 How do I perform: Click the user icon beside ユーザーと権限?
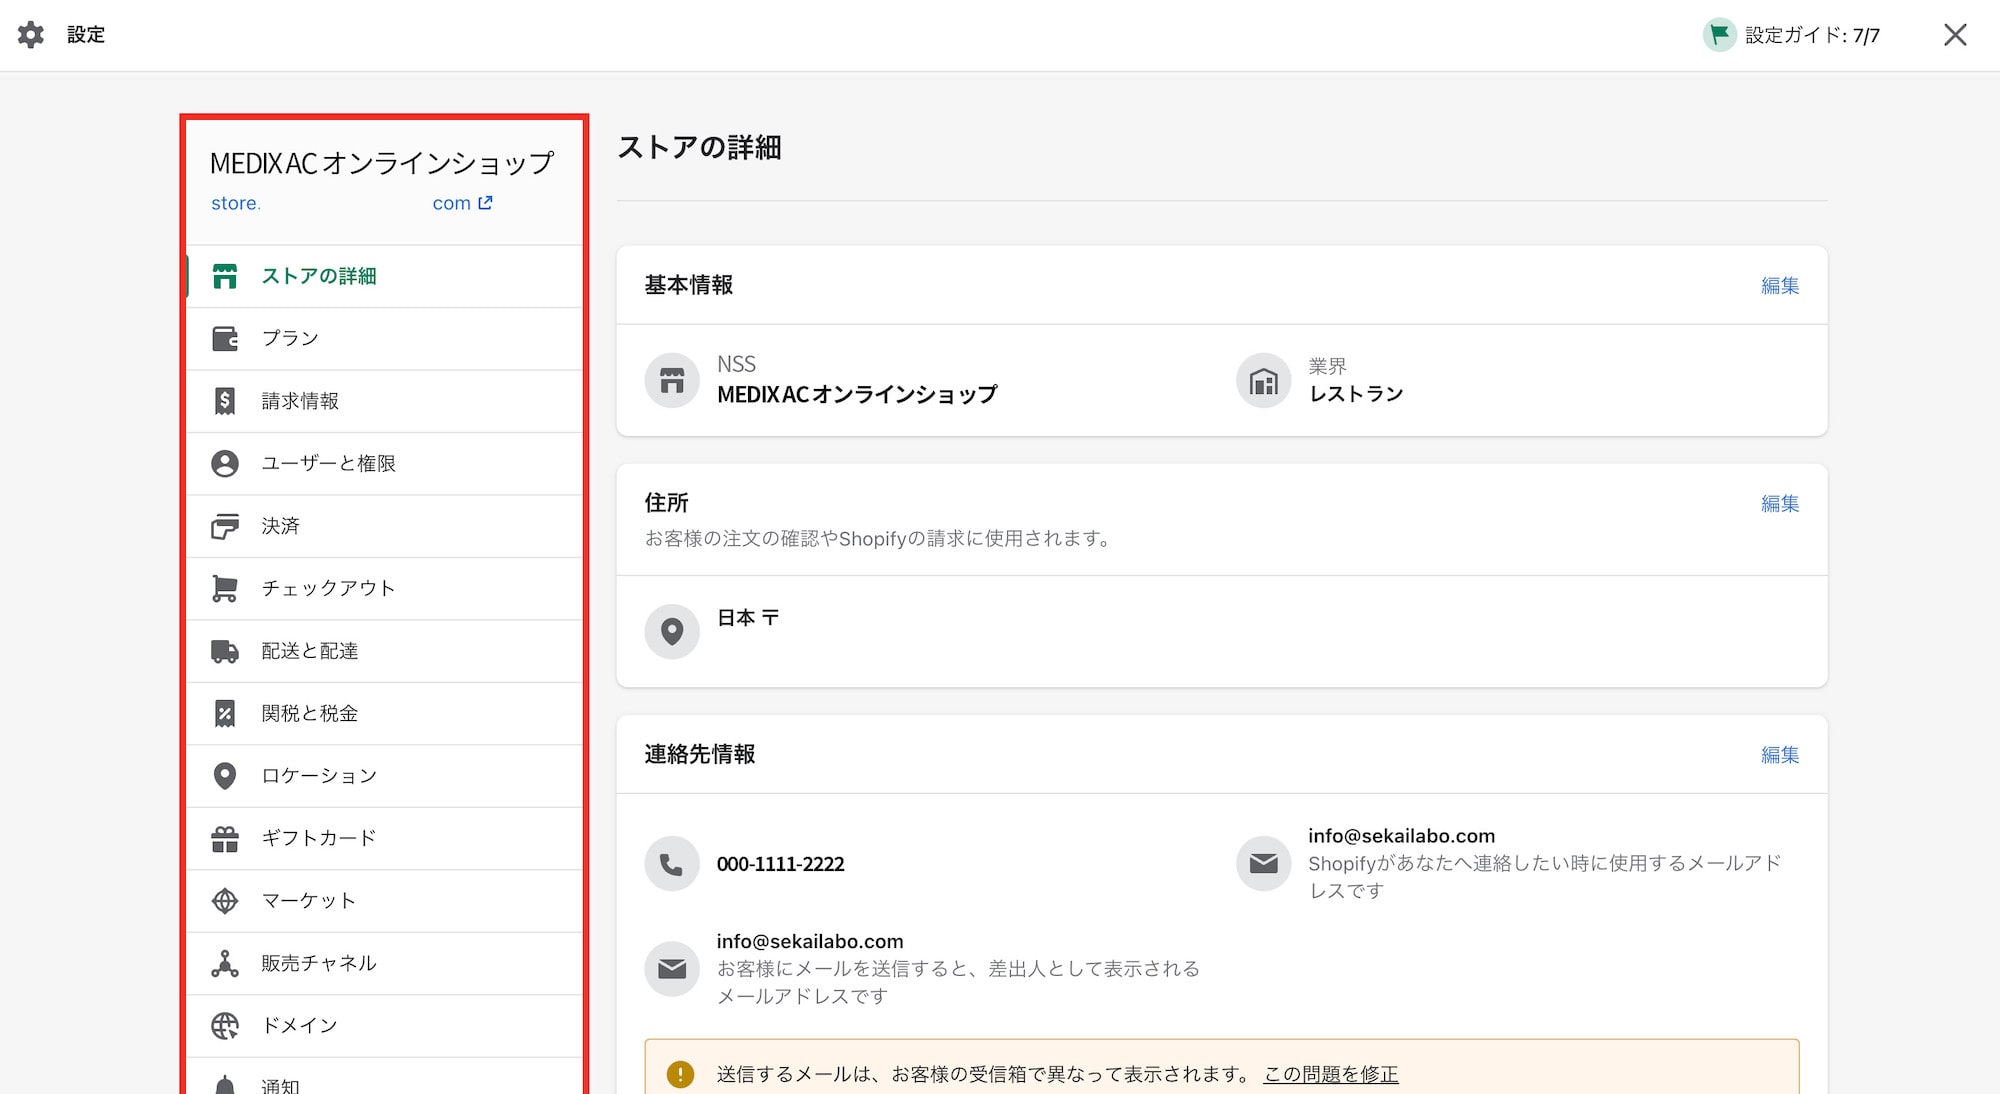225,464
